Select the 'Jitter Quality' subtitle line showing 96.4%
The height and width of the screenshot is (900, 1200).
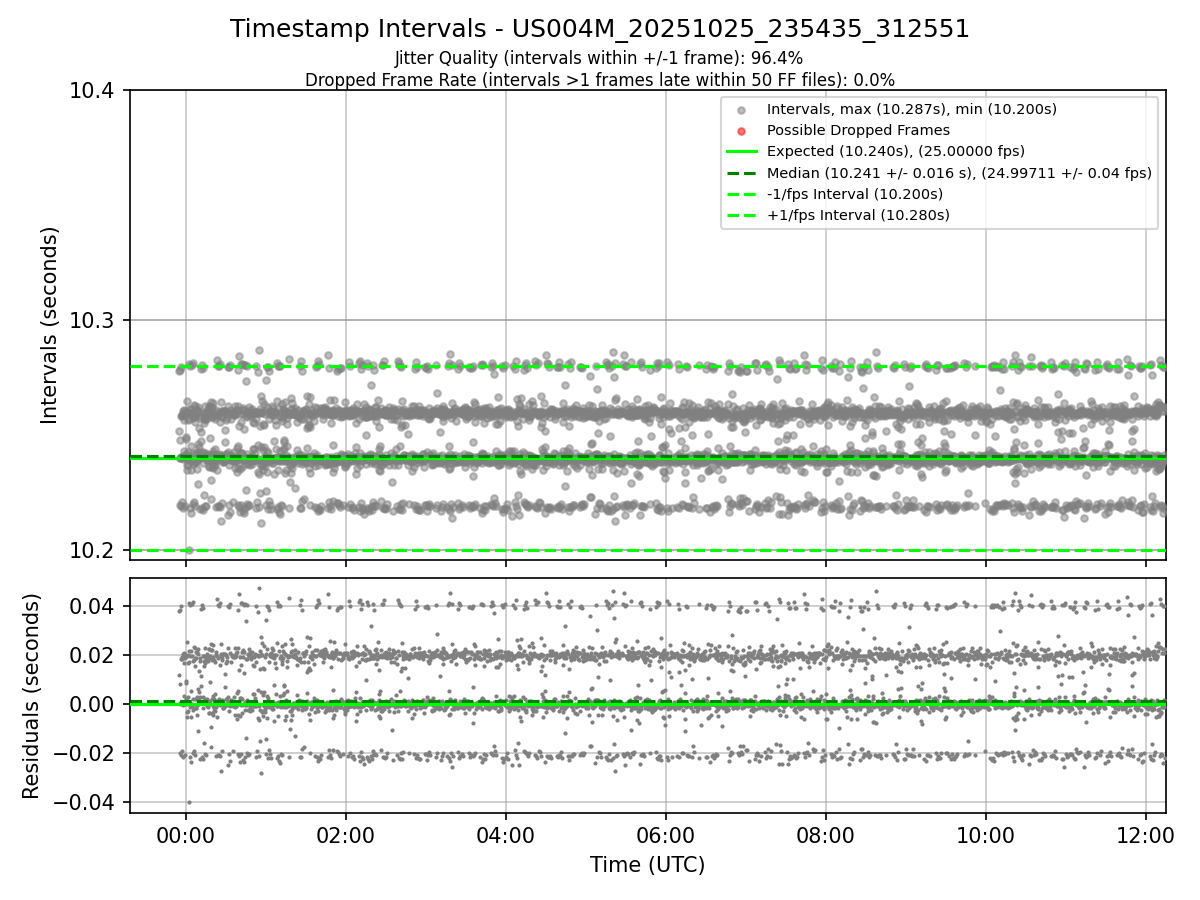(600, 59)
